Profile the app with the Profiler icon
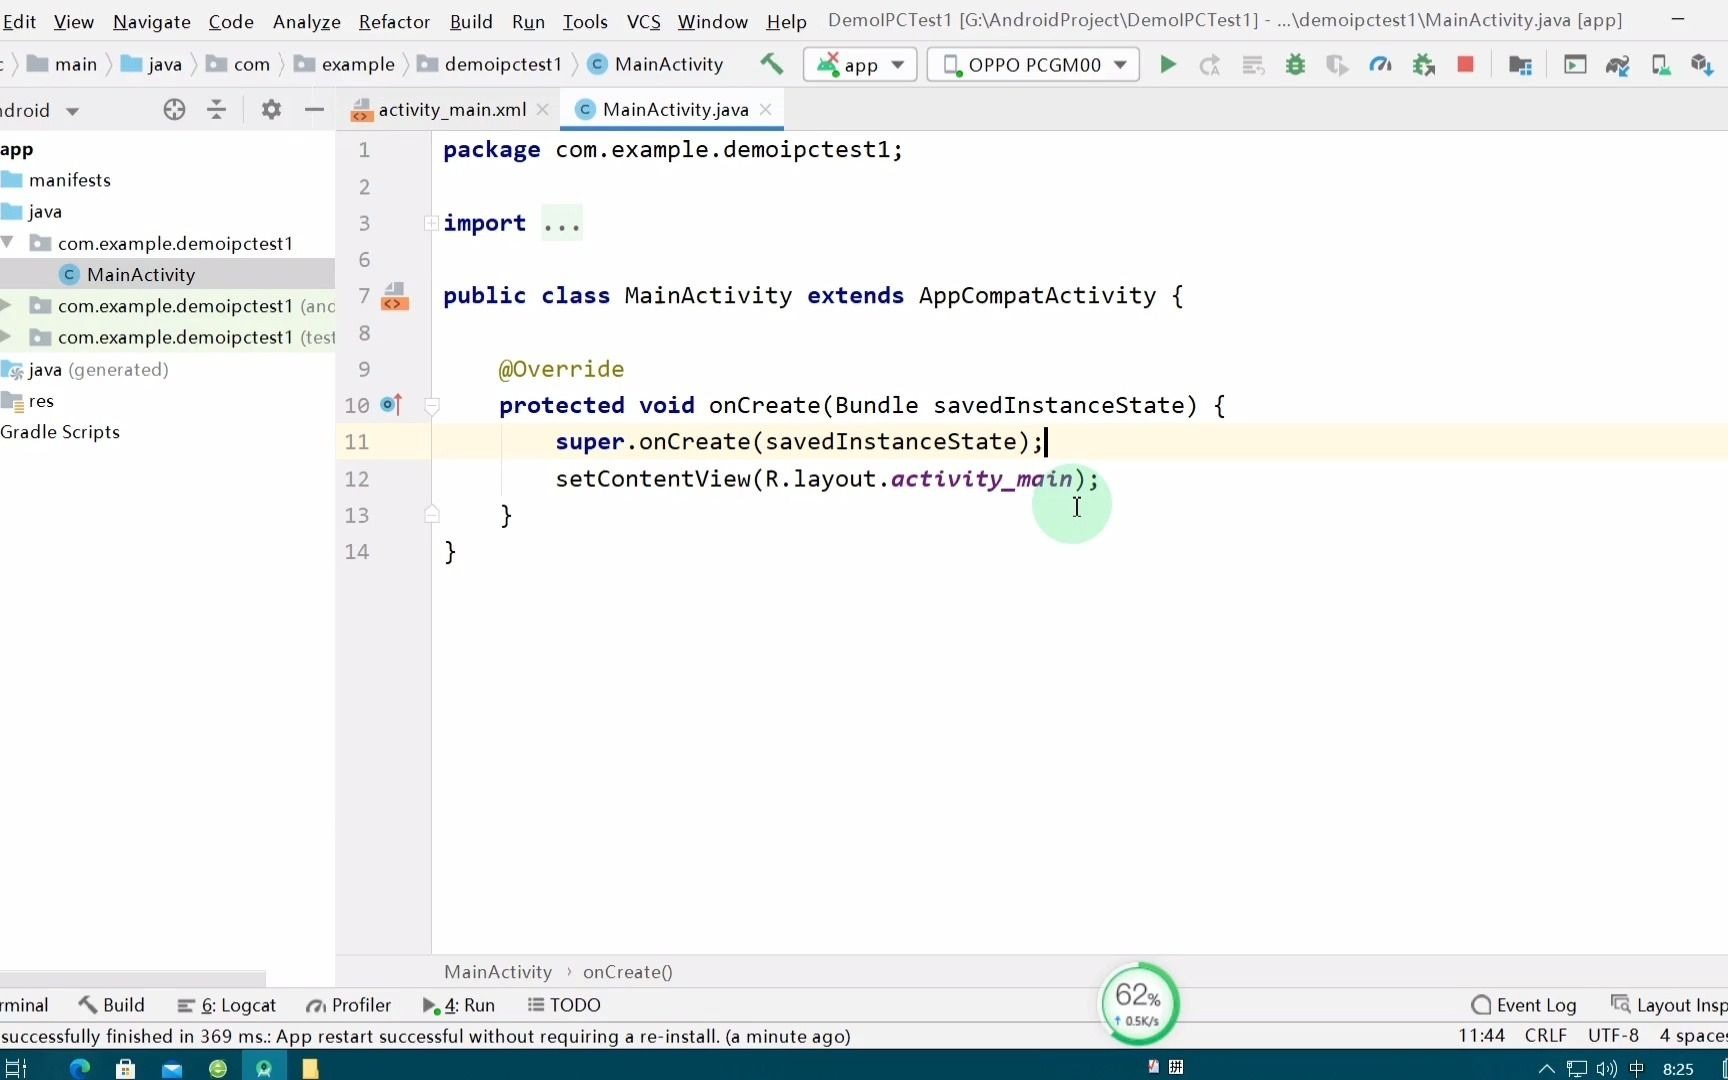The width and height of the screenshot is (1728, 1080). tap(1380, 64)
